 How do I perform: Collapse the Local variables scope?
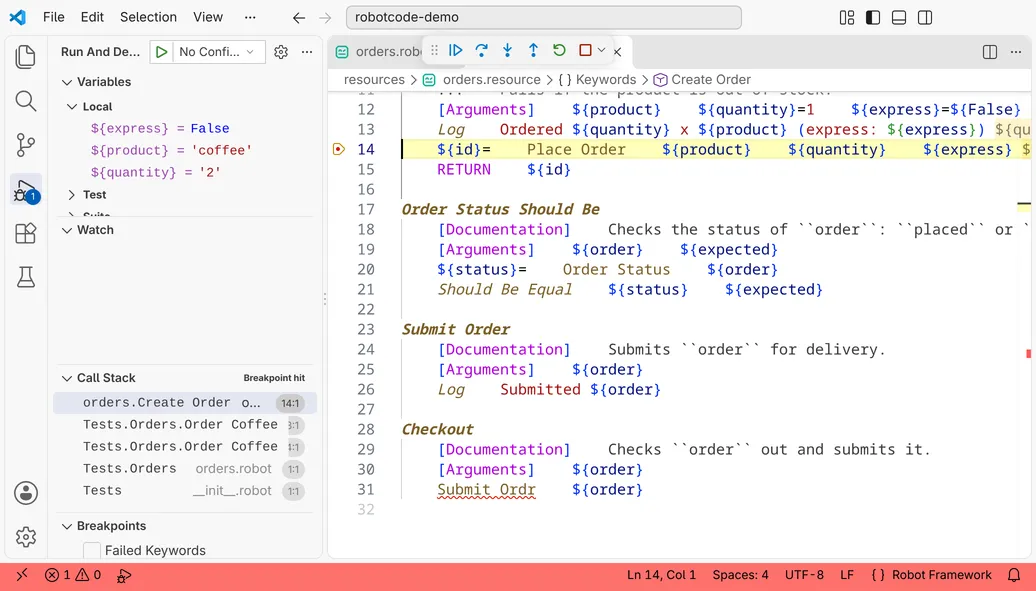click(72, 106)
